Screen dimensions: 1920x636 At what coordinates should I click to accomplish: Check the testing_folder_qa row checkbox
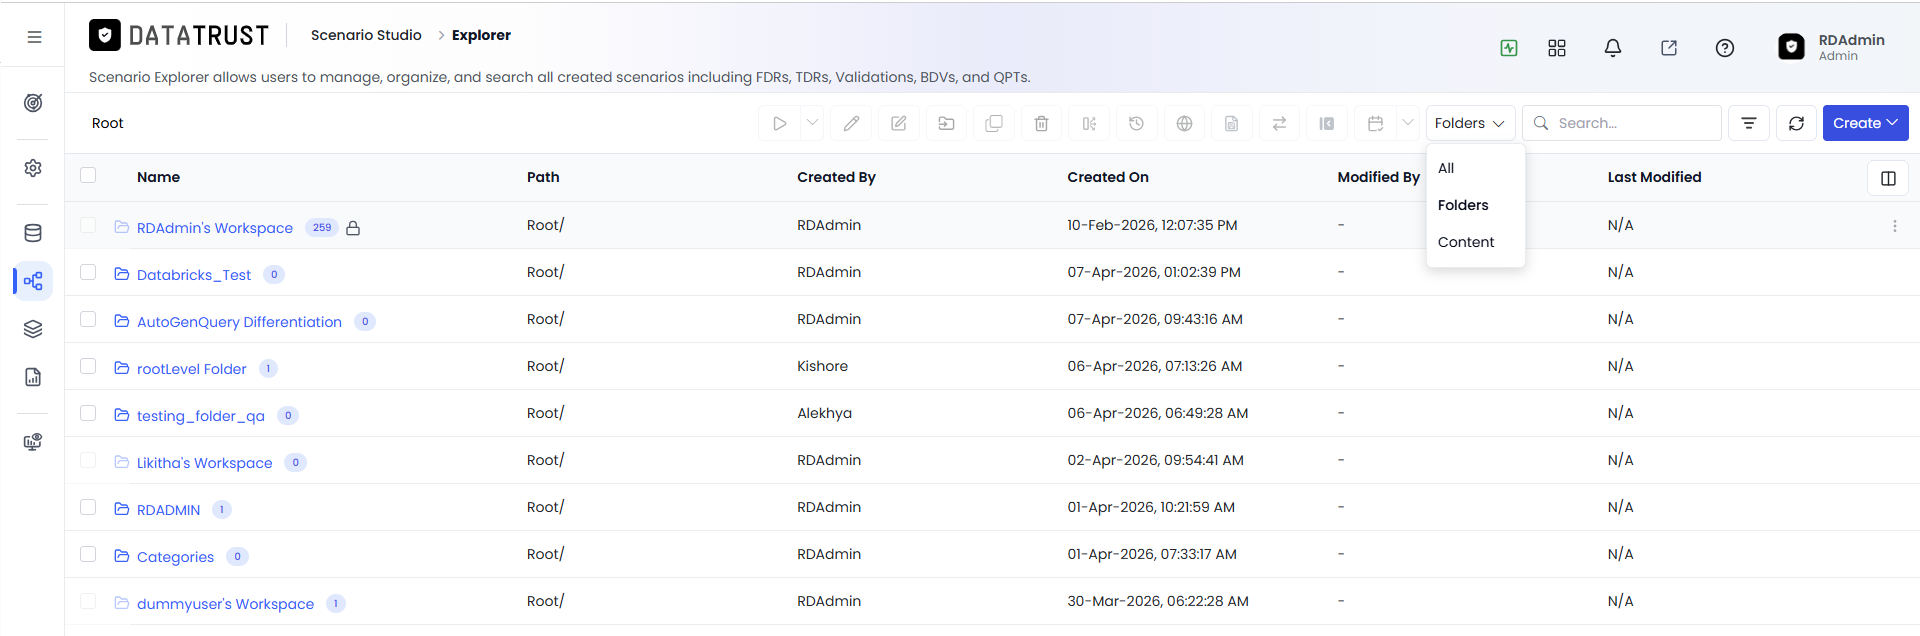[88, 413]
